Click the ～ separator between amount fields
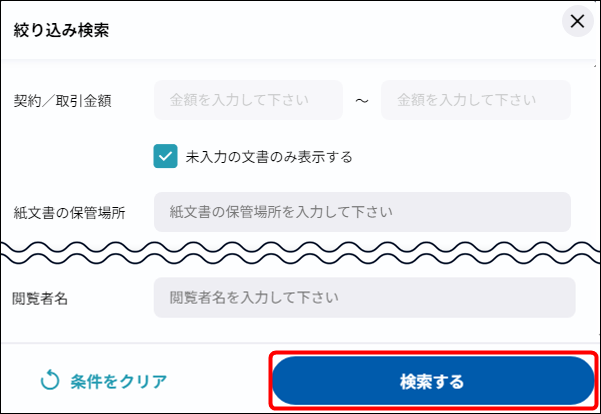 pos(362,101)
